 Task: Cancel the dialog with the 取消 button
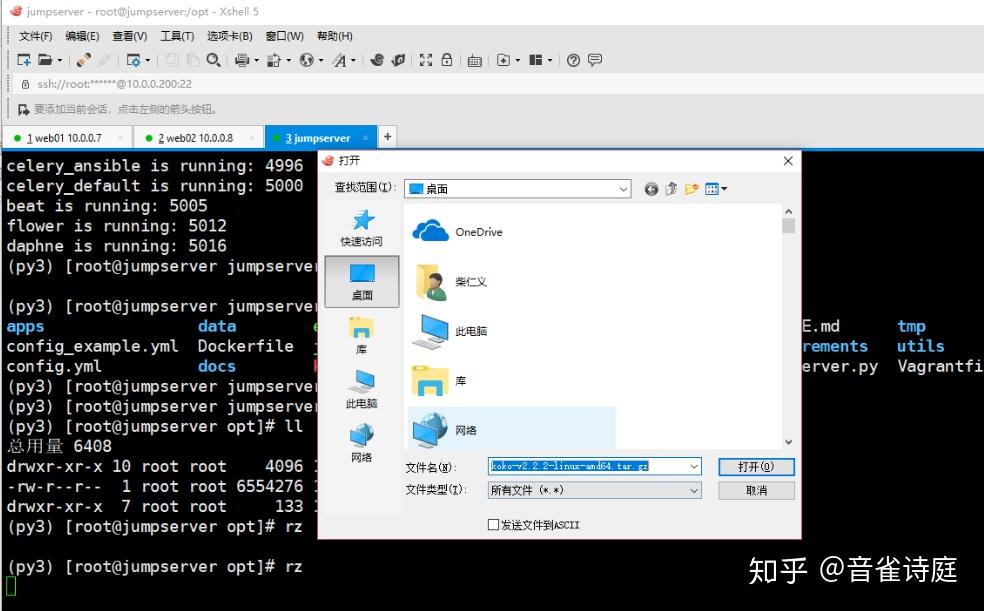pos(755,489)
